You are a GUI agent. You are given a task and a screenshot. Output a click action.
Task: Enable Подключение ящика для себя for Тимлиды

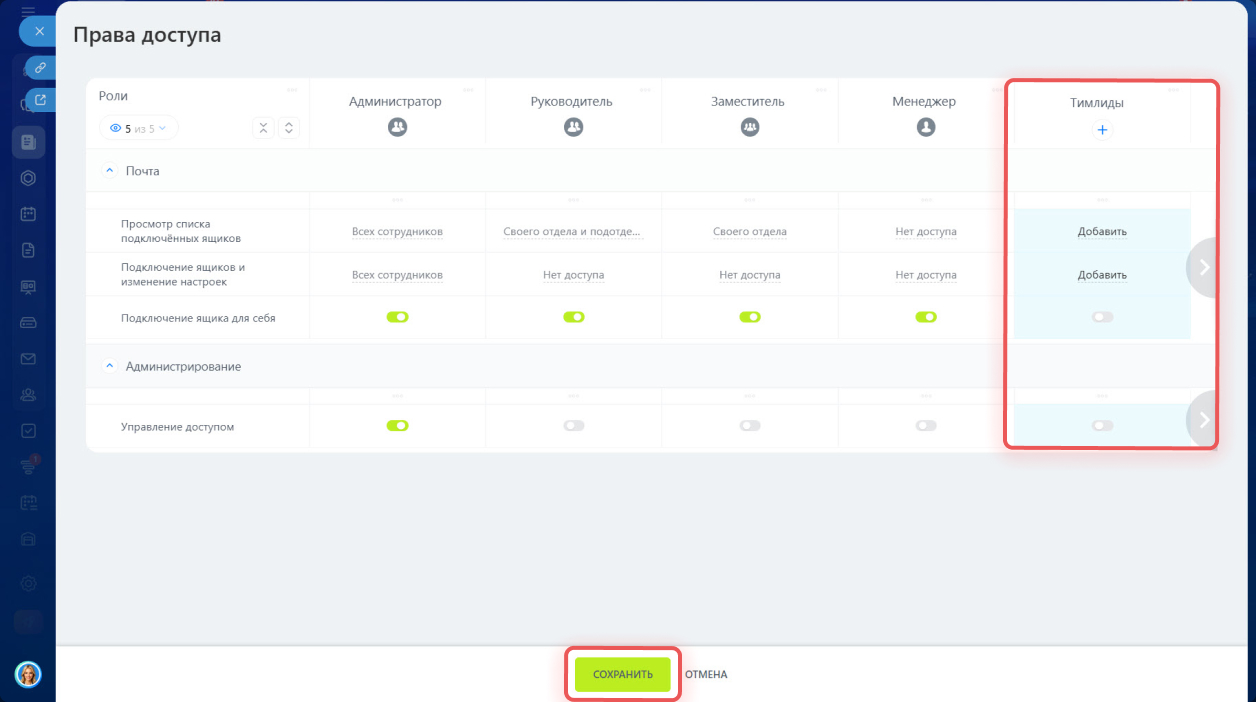pyautogui.click(x=1102, y=317)
